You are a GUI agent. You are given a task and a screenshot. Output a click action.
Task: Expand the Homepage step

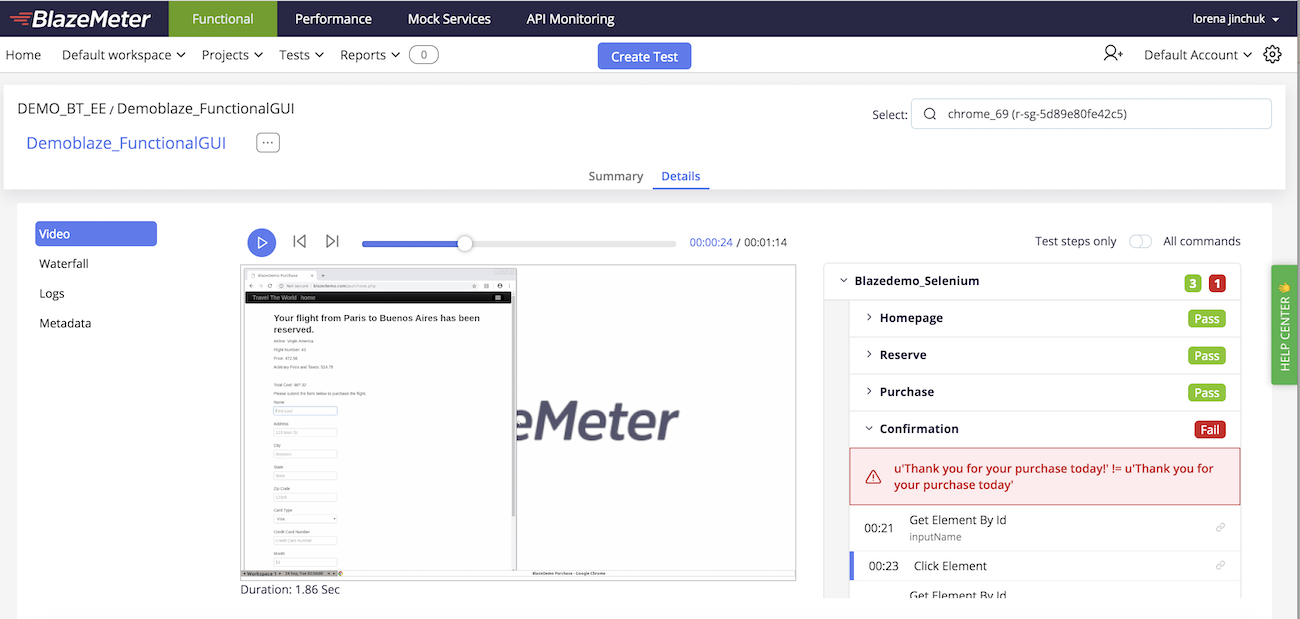(868, 318)
